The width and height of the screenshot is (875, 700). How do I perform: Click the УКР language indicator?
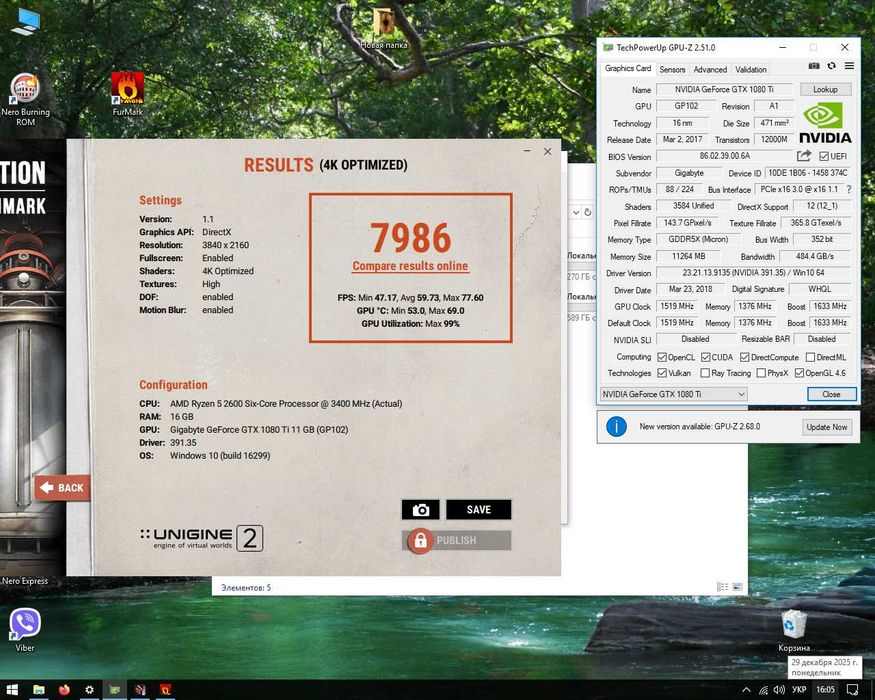pyautogui.click(x=799, y=690)
